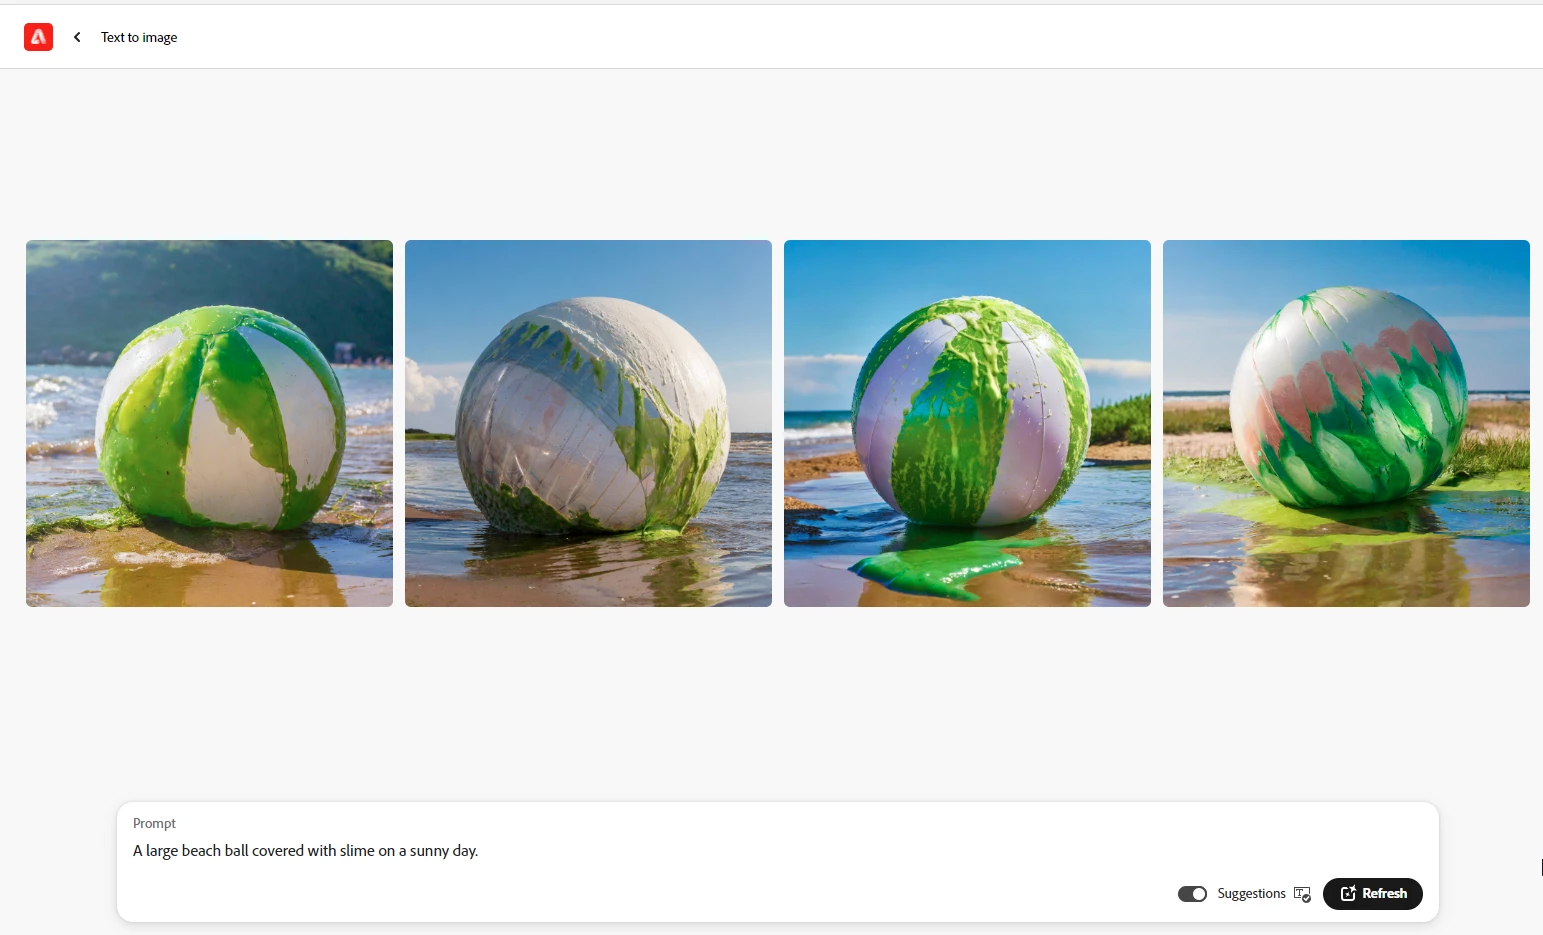Screen dimensions: 1543x935
Task: Click the red Adobe logo icon
Action: click(38, 37)
